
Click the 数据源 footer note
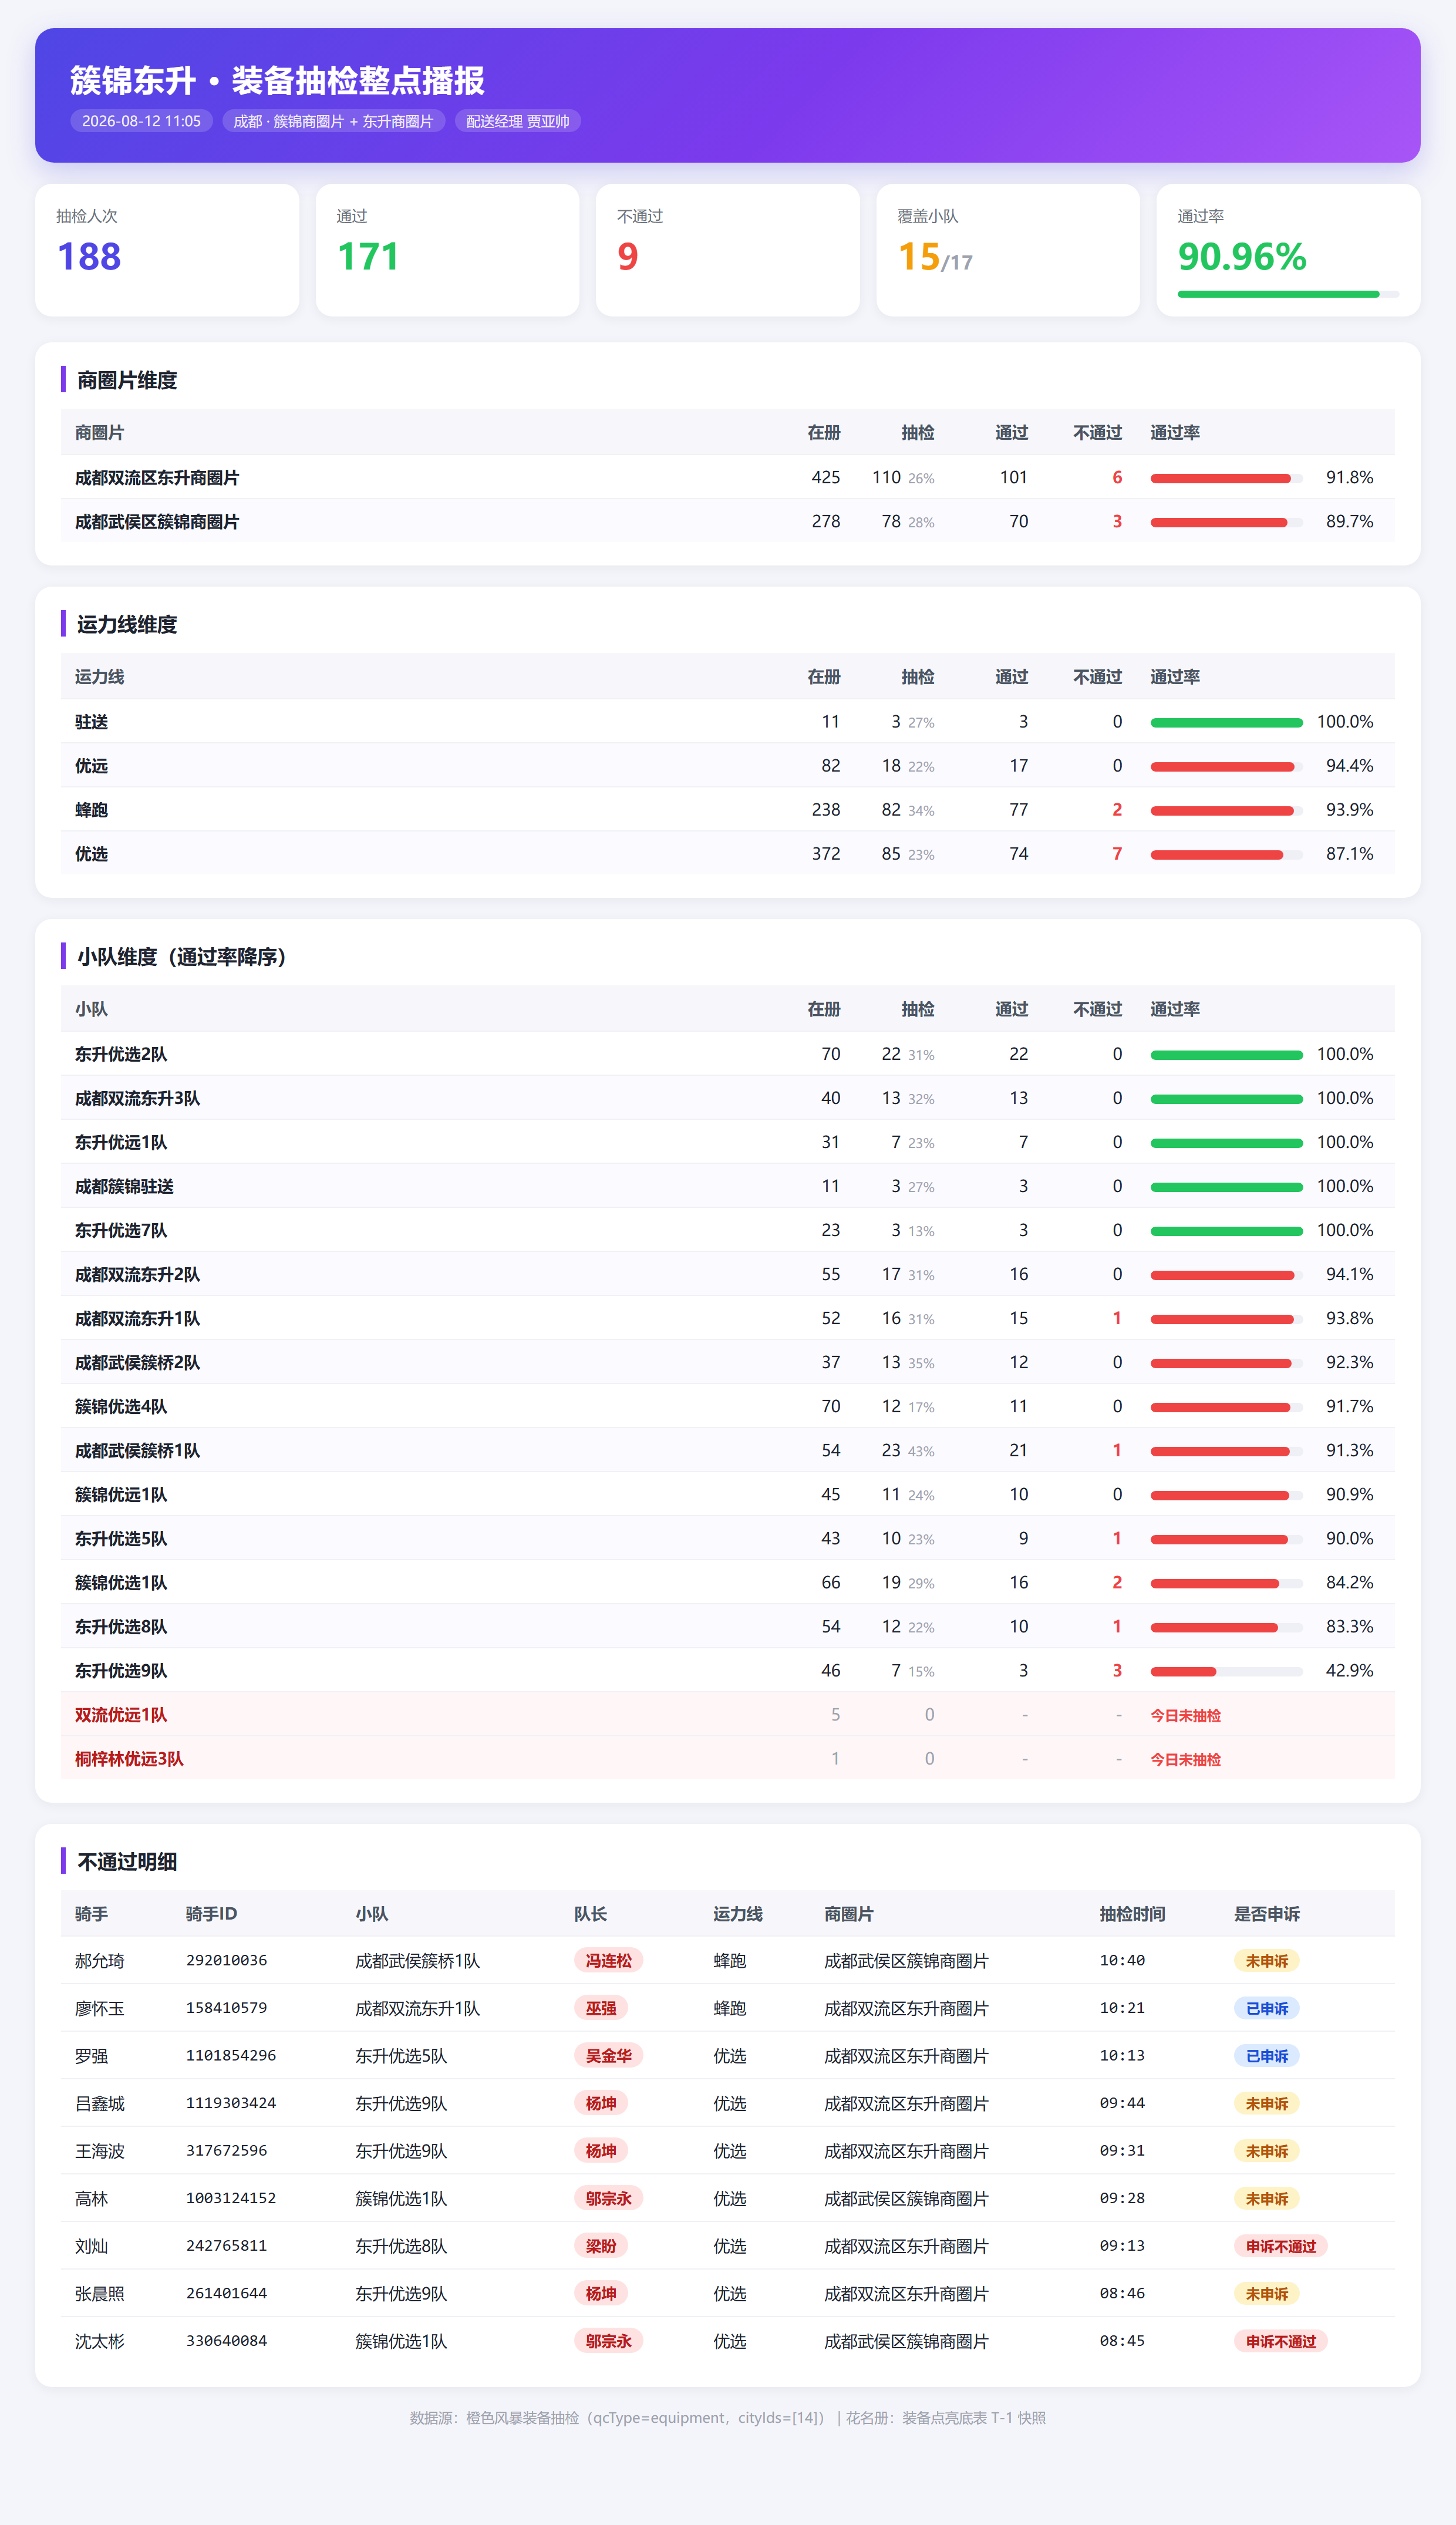727,2417
